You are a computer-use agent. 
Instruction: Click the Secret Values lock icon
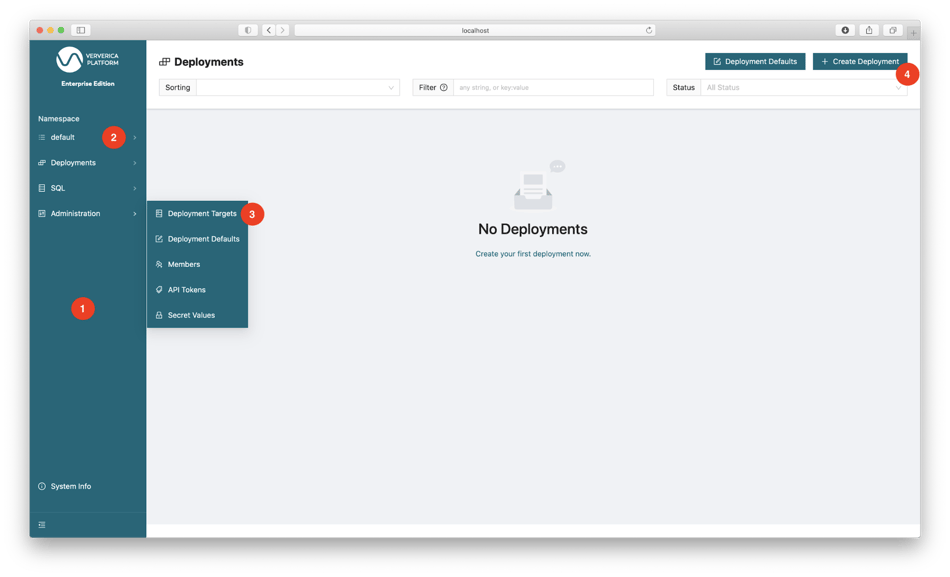pyautogui.click(x=159, y=314)
